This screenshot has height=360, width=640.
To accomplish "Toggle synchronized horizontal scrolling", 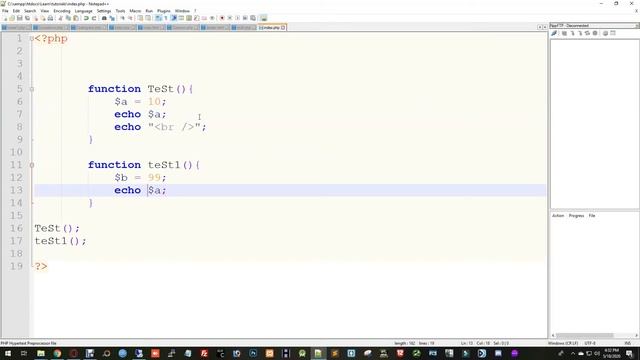I will click(148, 18).
